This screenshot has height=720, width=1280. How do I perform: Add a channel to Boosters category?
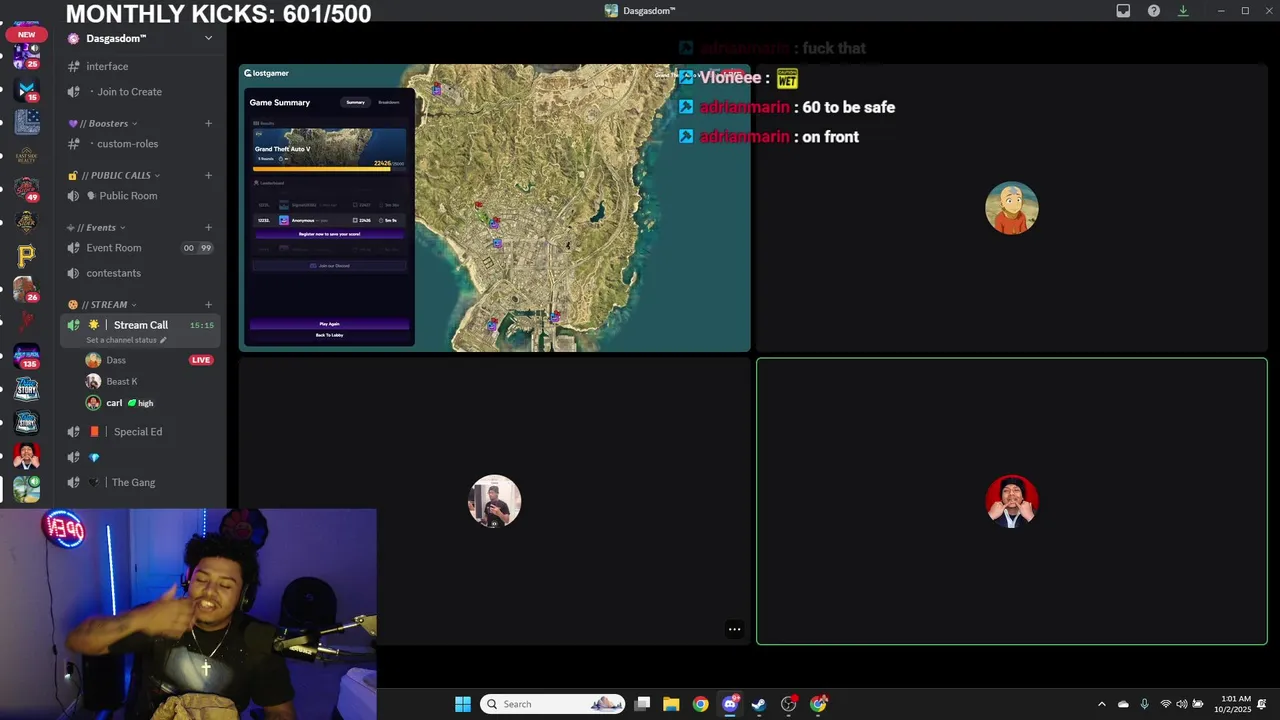pos(208,123)
